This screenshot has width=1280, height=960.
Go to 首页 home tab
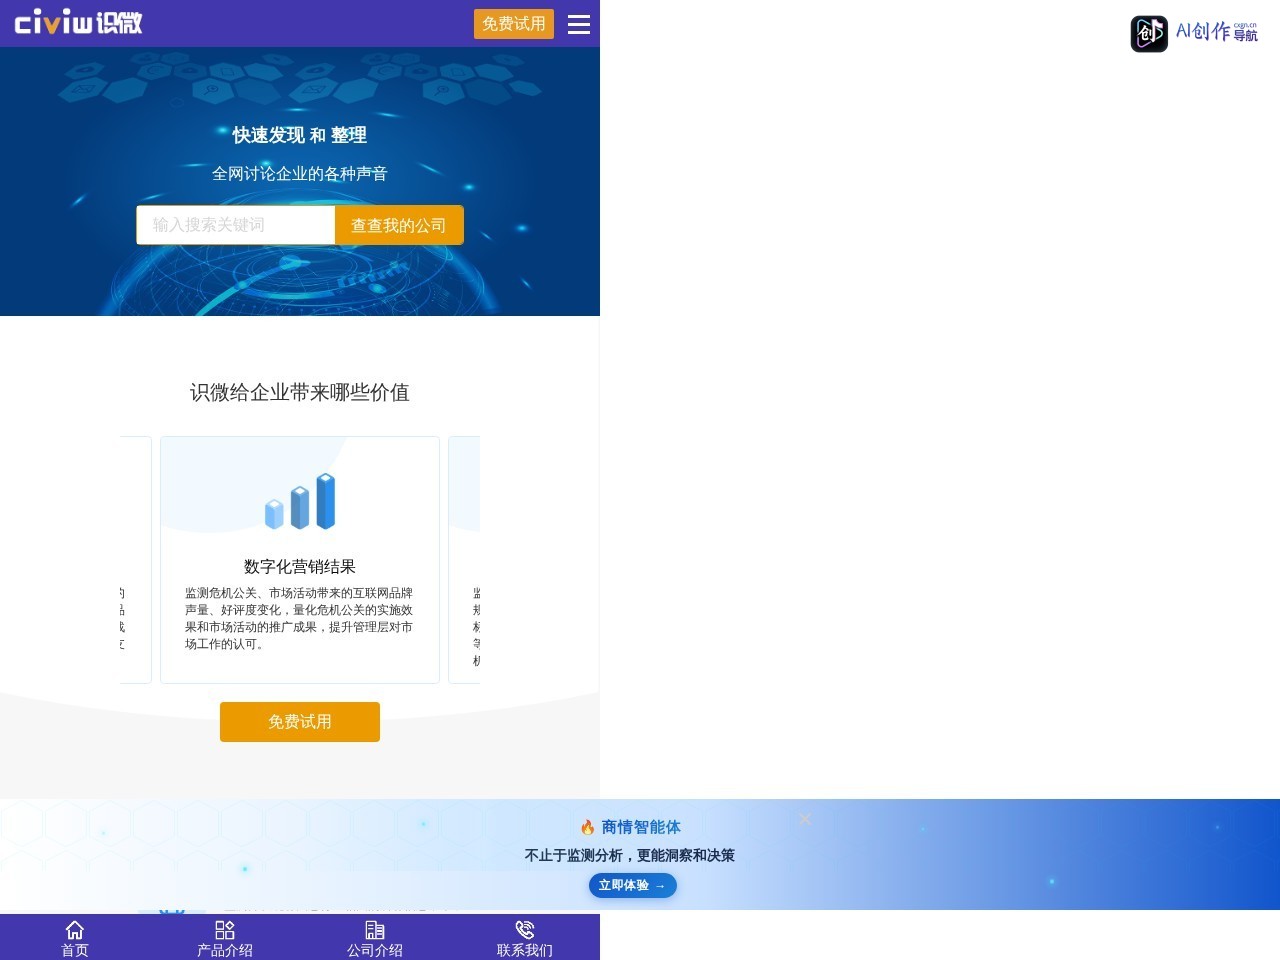click(75, 938)
